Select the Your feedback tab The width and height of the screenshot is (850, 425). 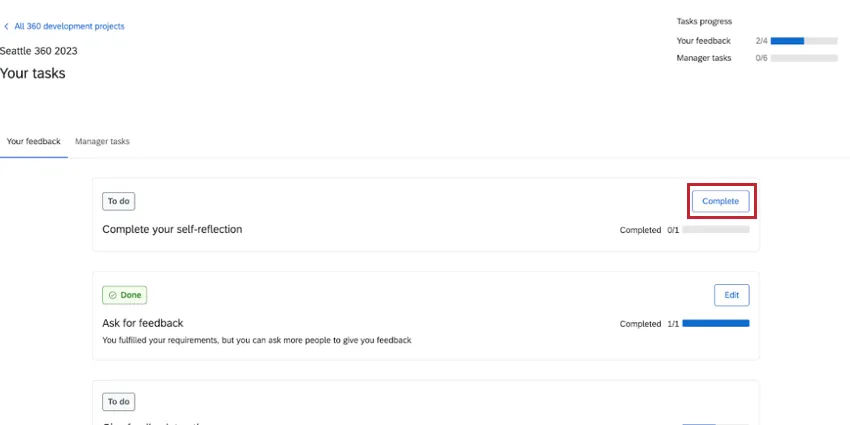(34, 142)
